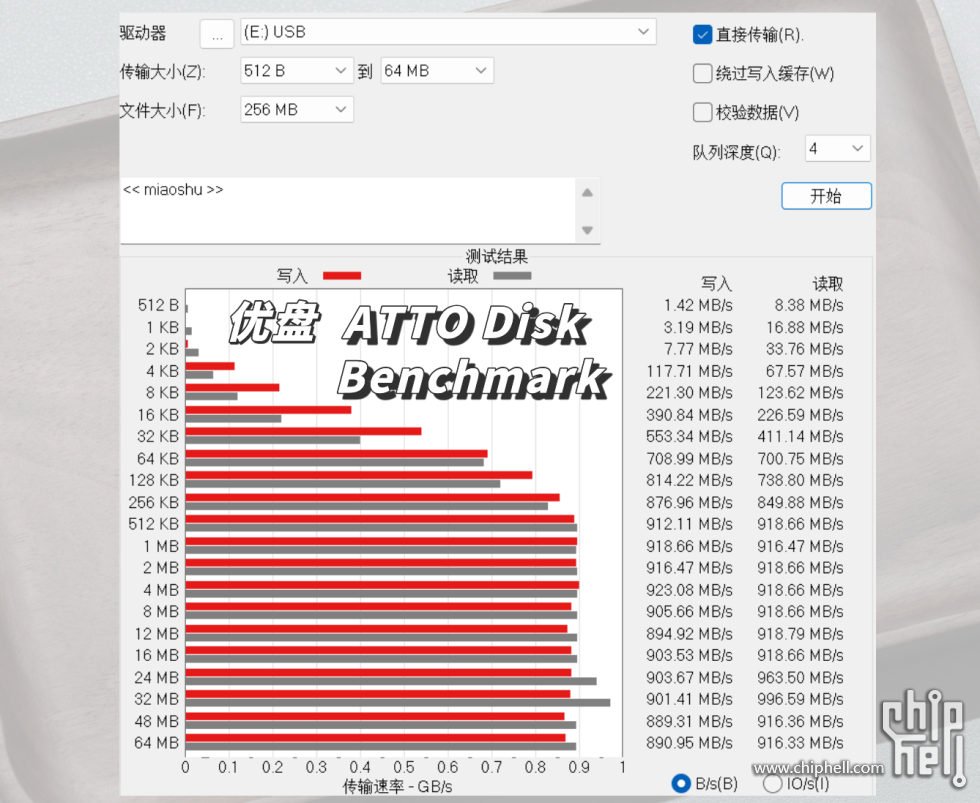Click the 测试结果 heading text

497,256
